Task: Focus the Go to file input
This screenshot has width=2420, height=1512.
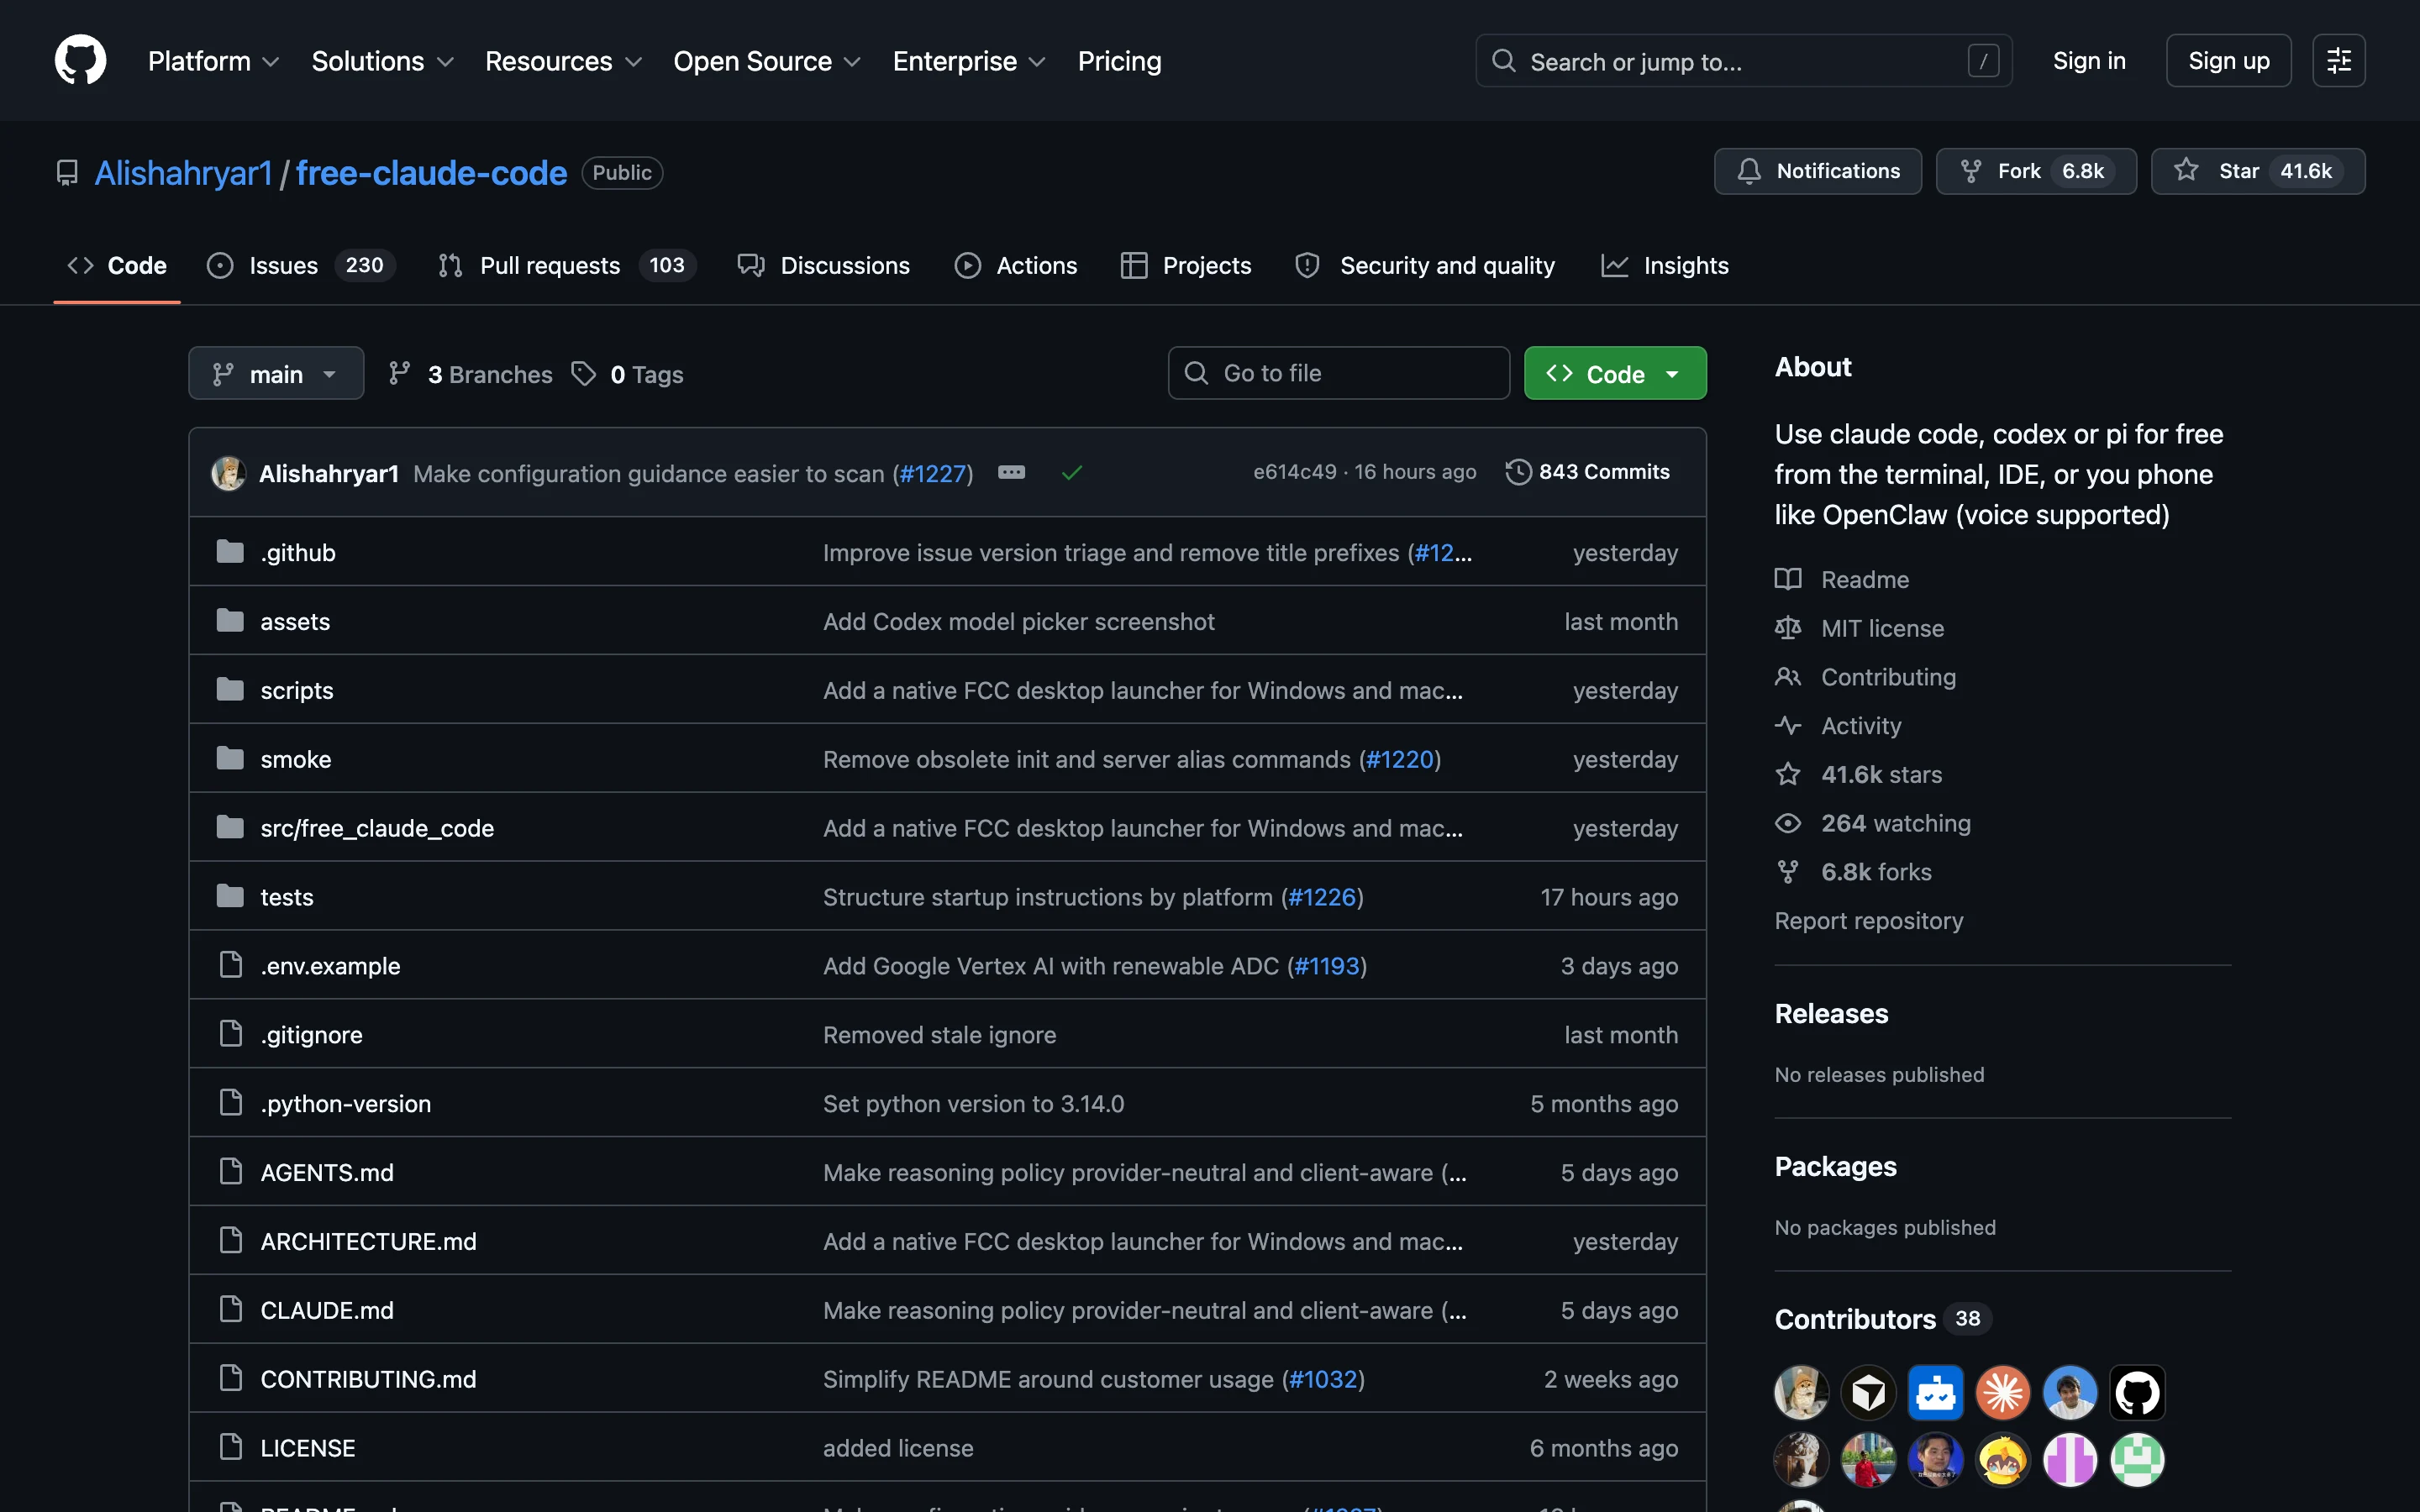Action: [1338, 373]
